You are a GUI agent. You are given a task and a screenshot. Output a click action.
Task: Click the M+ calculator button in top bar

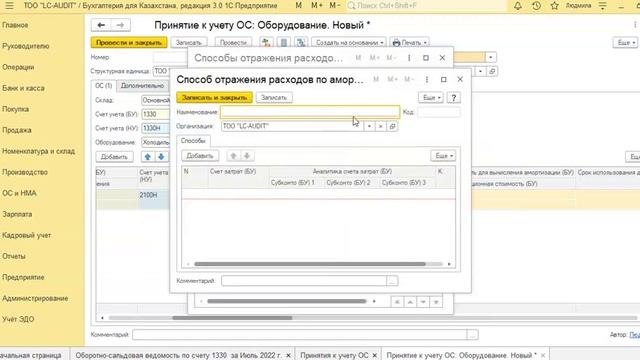click(317, 6)
